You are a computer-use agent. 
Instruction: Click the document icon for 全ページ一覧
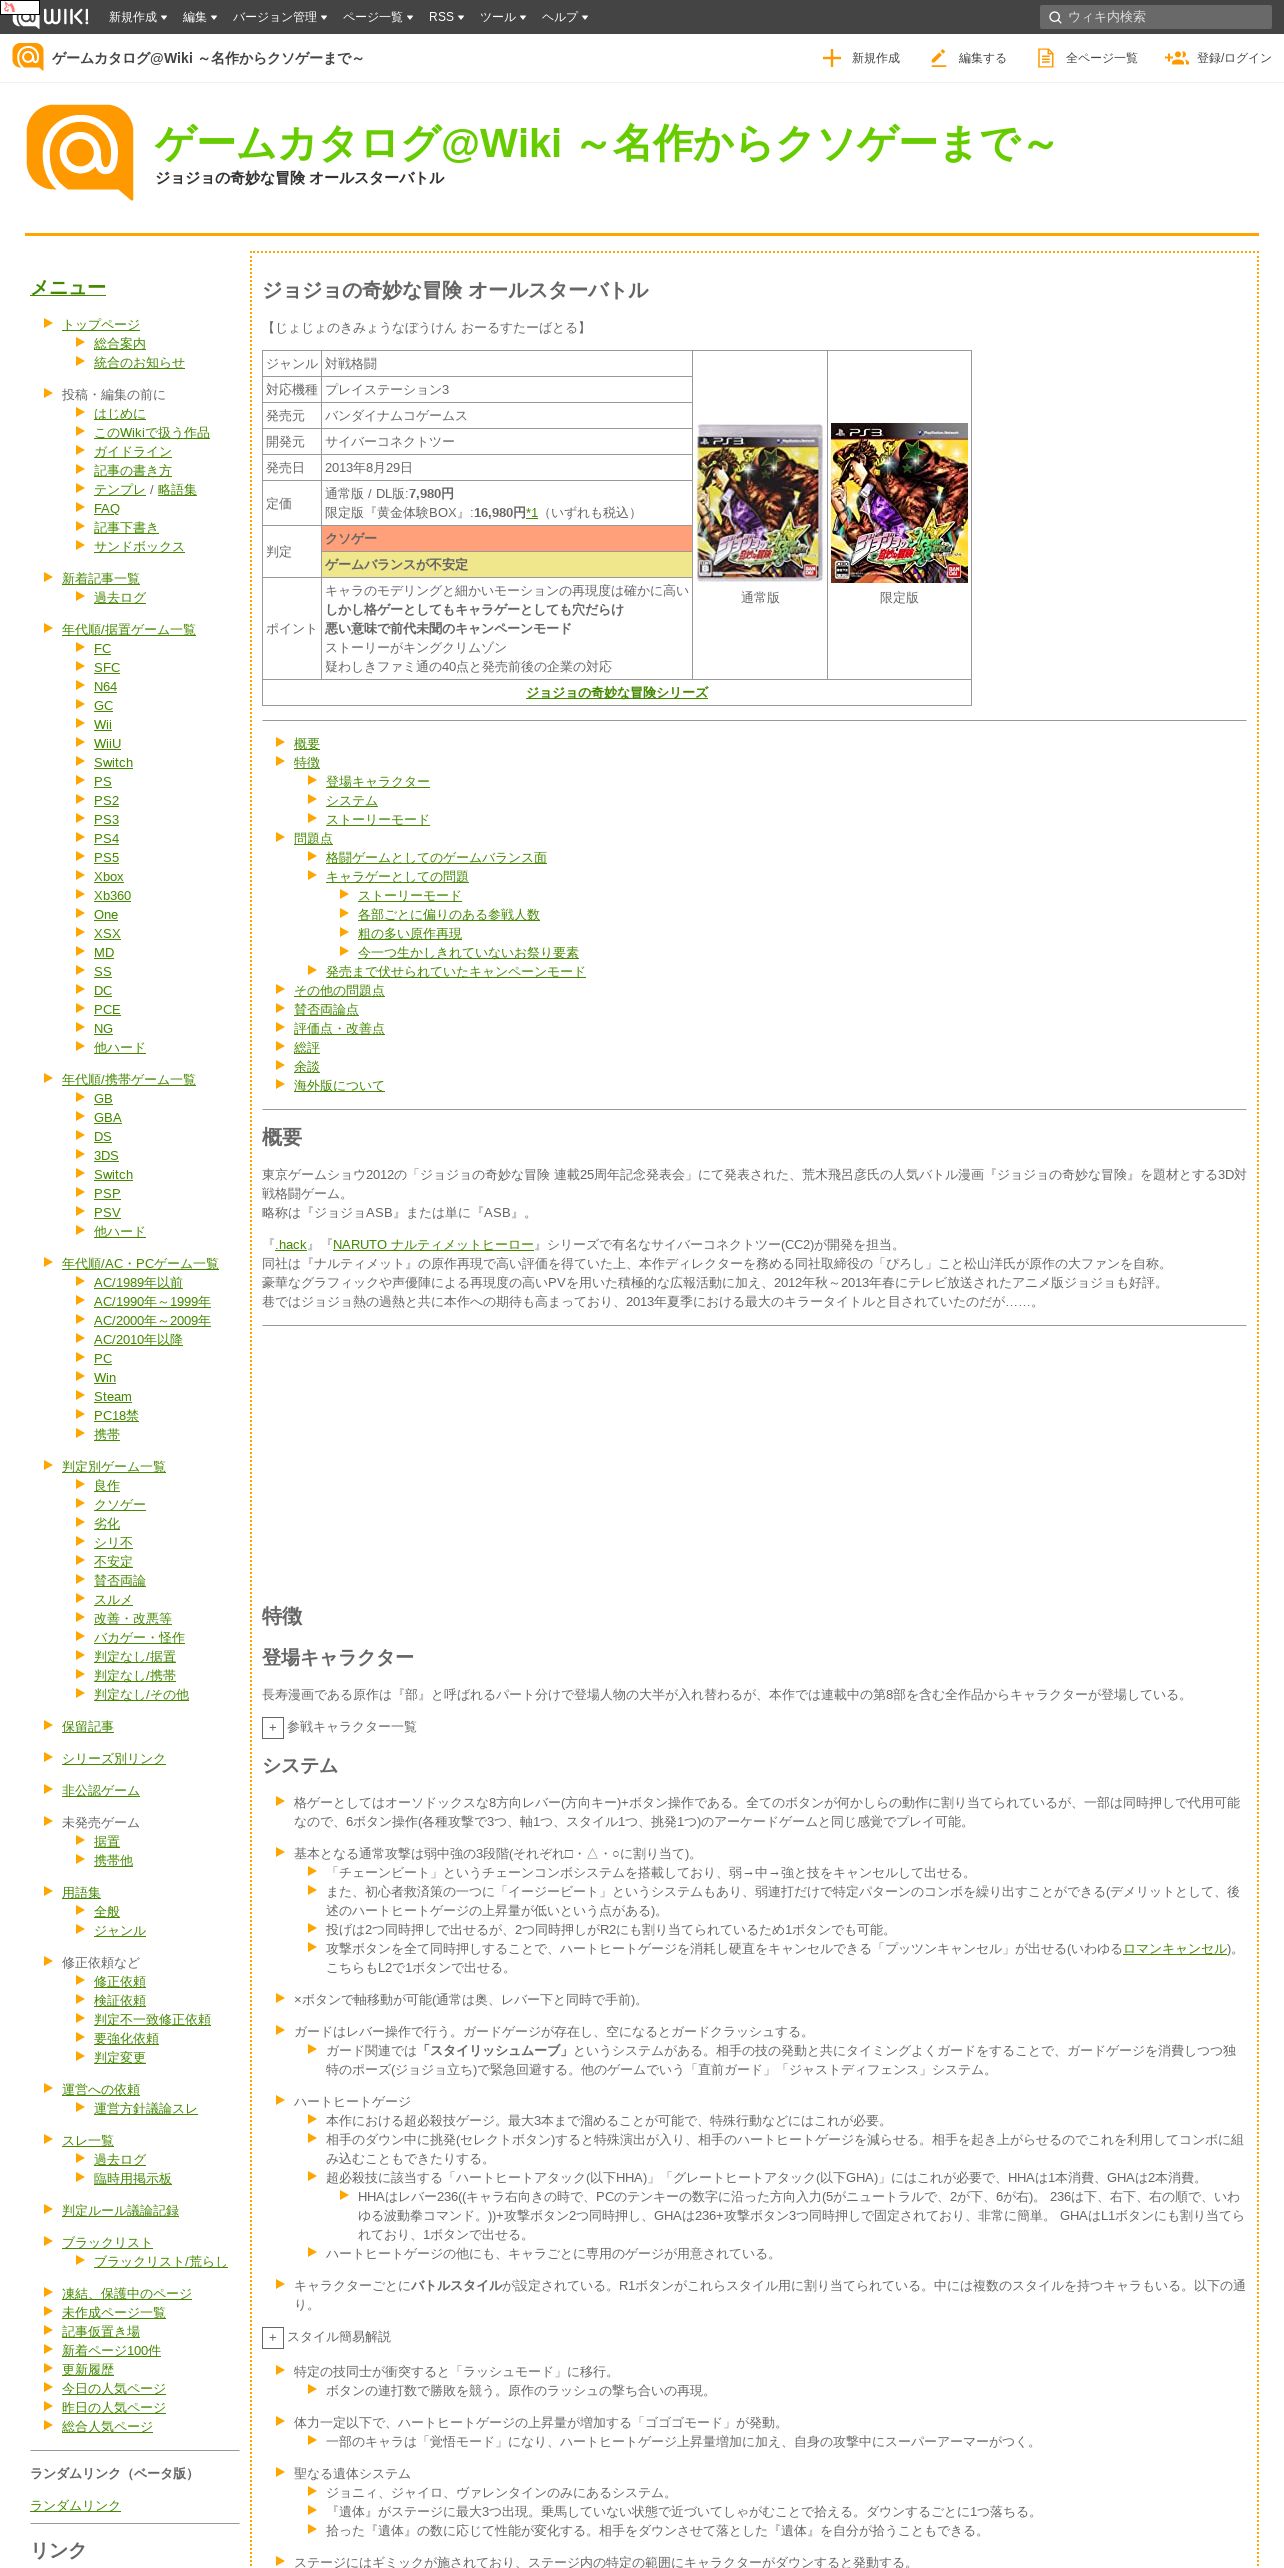tap(1045, 58)
